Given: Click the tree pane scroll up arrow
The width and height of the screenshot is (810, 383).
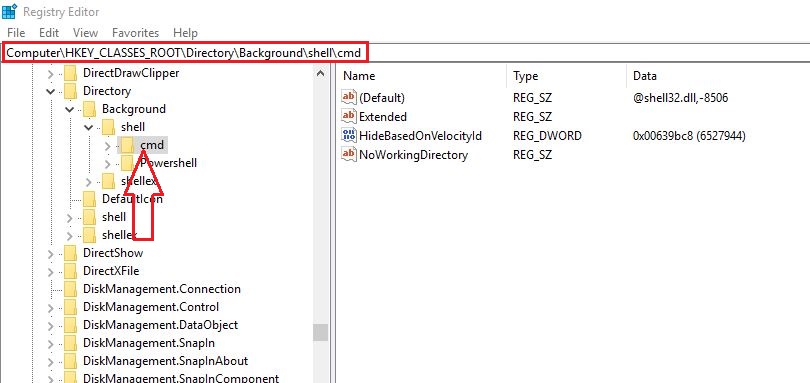Looking at the screenshot, I should tap(320, 73).
